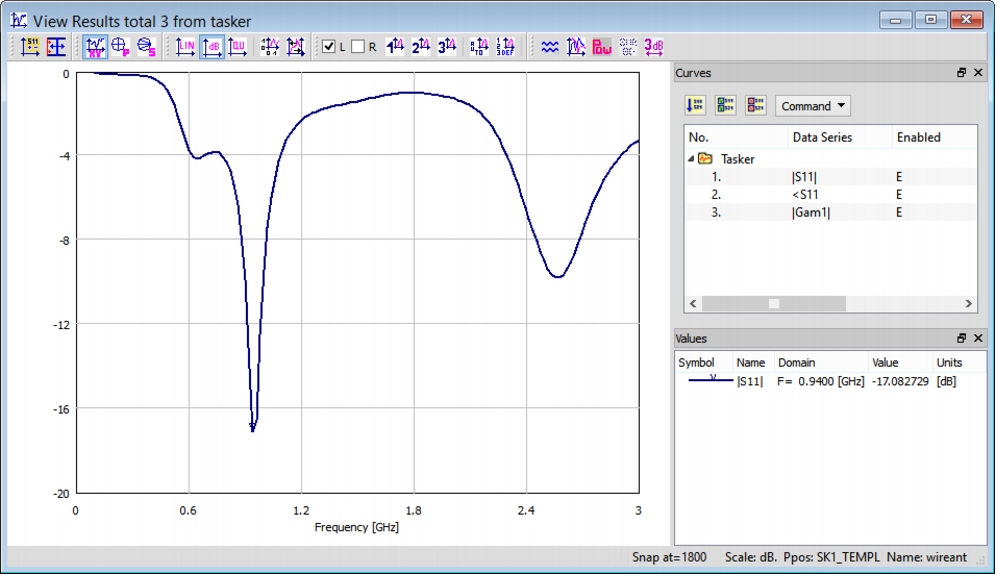Click the 'Name' column header in Values
The image size is (997, 576).
click(x=753, y=362)
